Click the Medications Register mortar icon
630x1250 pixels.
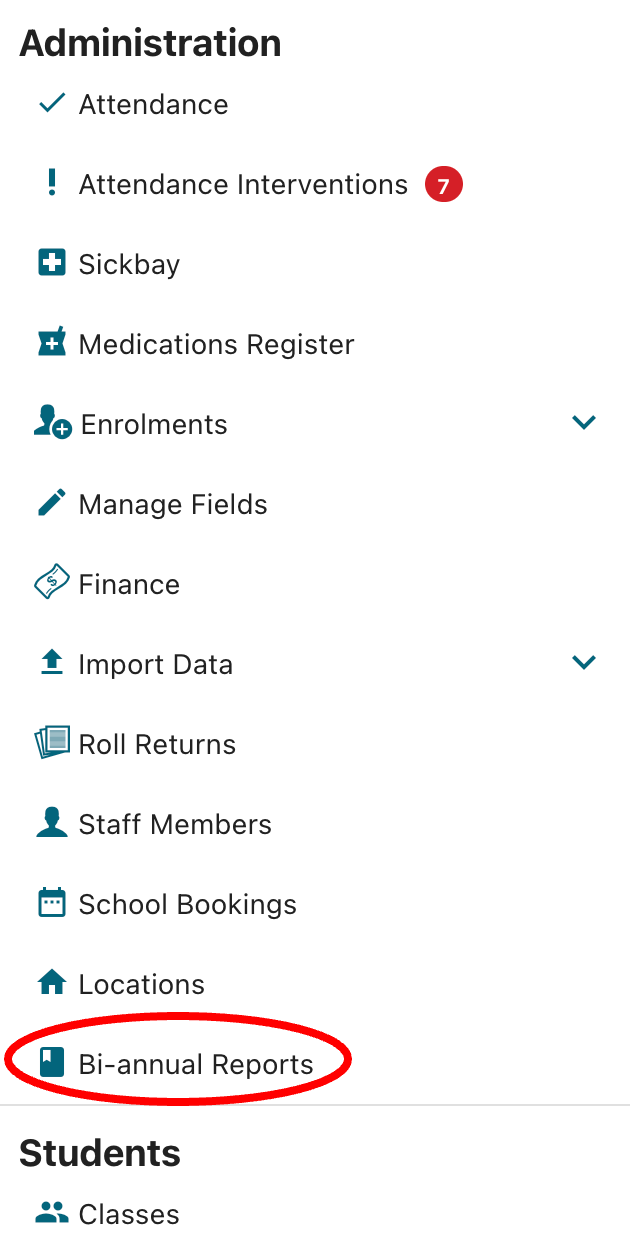point(51,343)
